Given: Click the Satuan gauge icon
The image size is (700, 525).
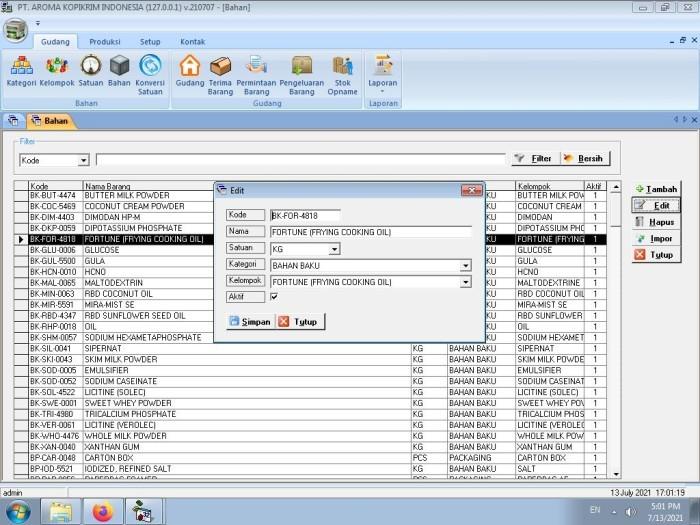Looking at the screenshot, I should click(x=91, y=72).
